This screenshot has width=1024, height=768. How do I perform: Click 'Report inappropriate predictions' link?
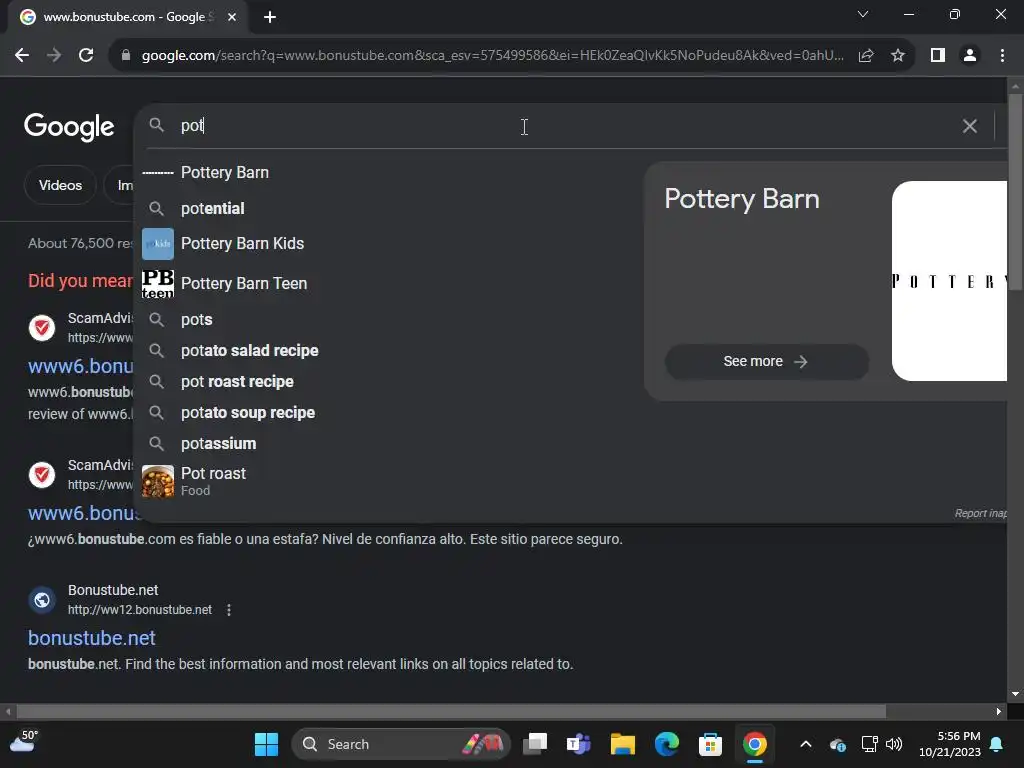point(980,513)
